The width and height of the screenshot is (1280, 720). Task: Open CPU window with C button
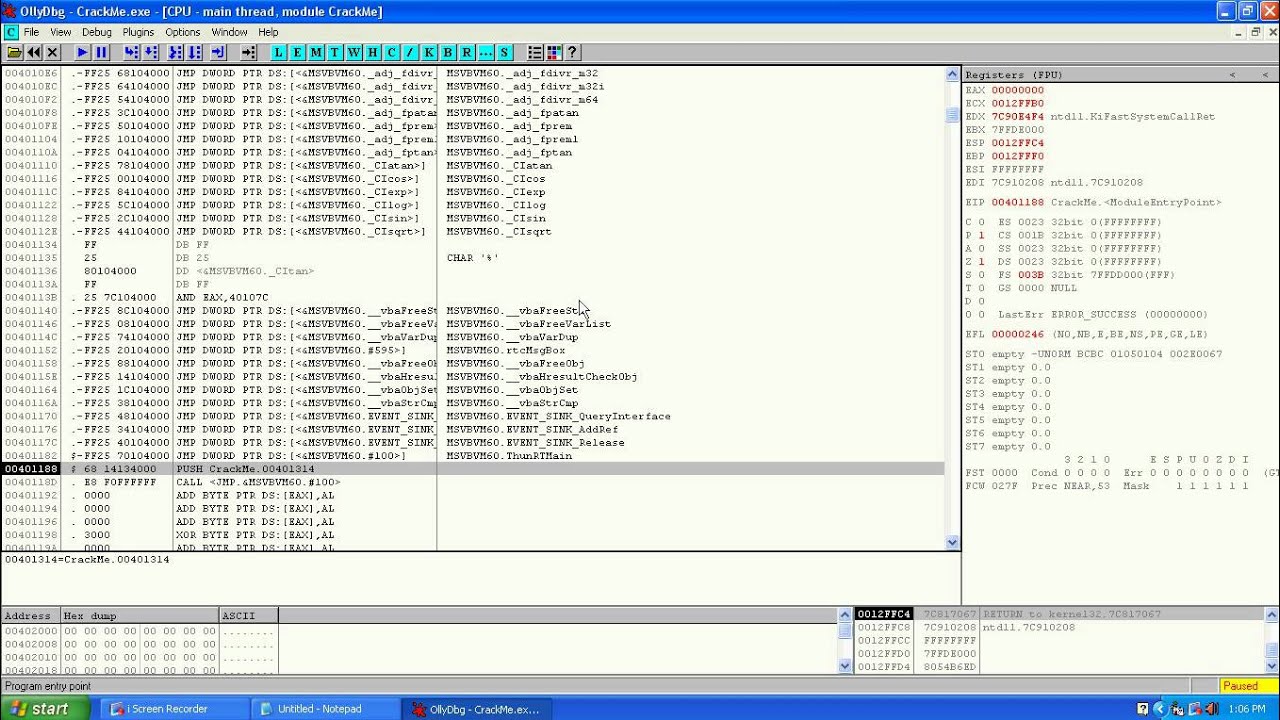pos(391,52)
